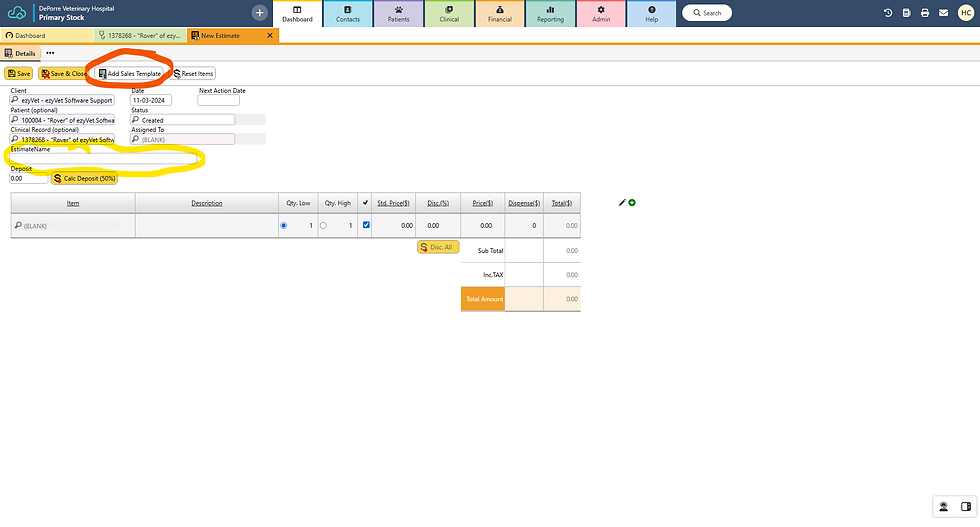Click the Save button

[x=19, y=74]
